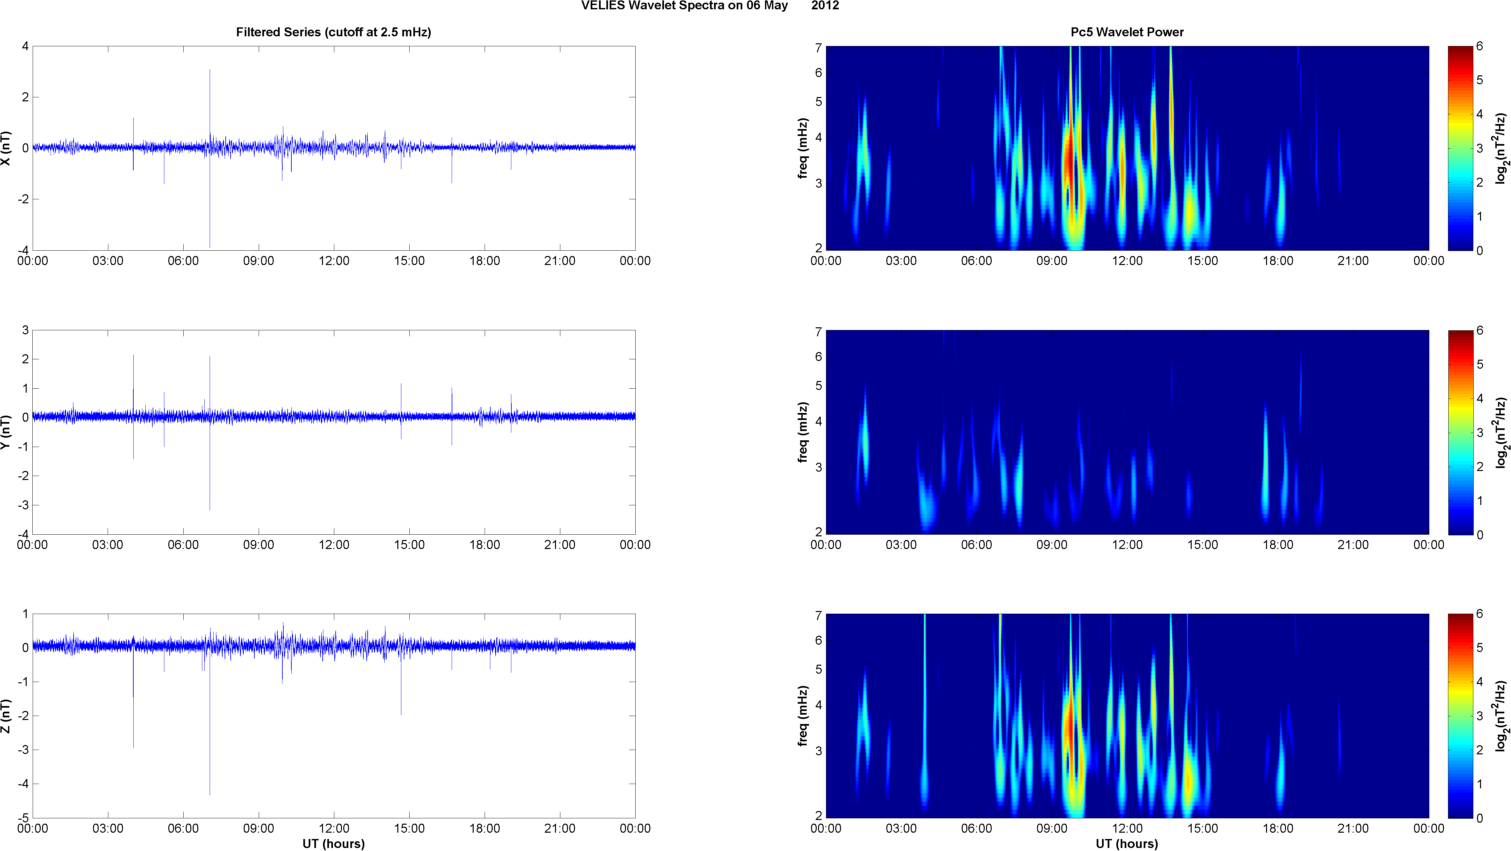Viewport: 1511px width, 851px height.
Task: Click the Z component wavelet power spectrogram
Action: coord(1127,716)
